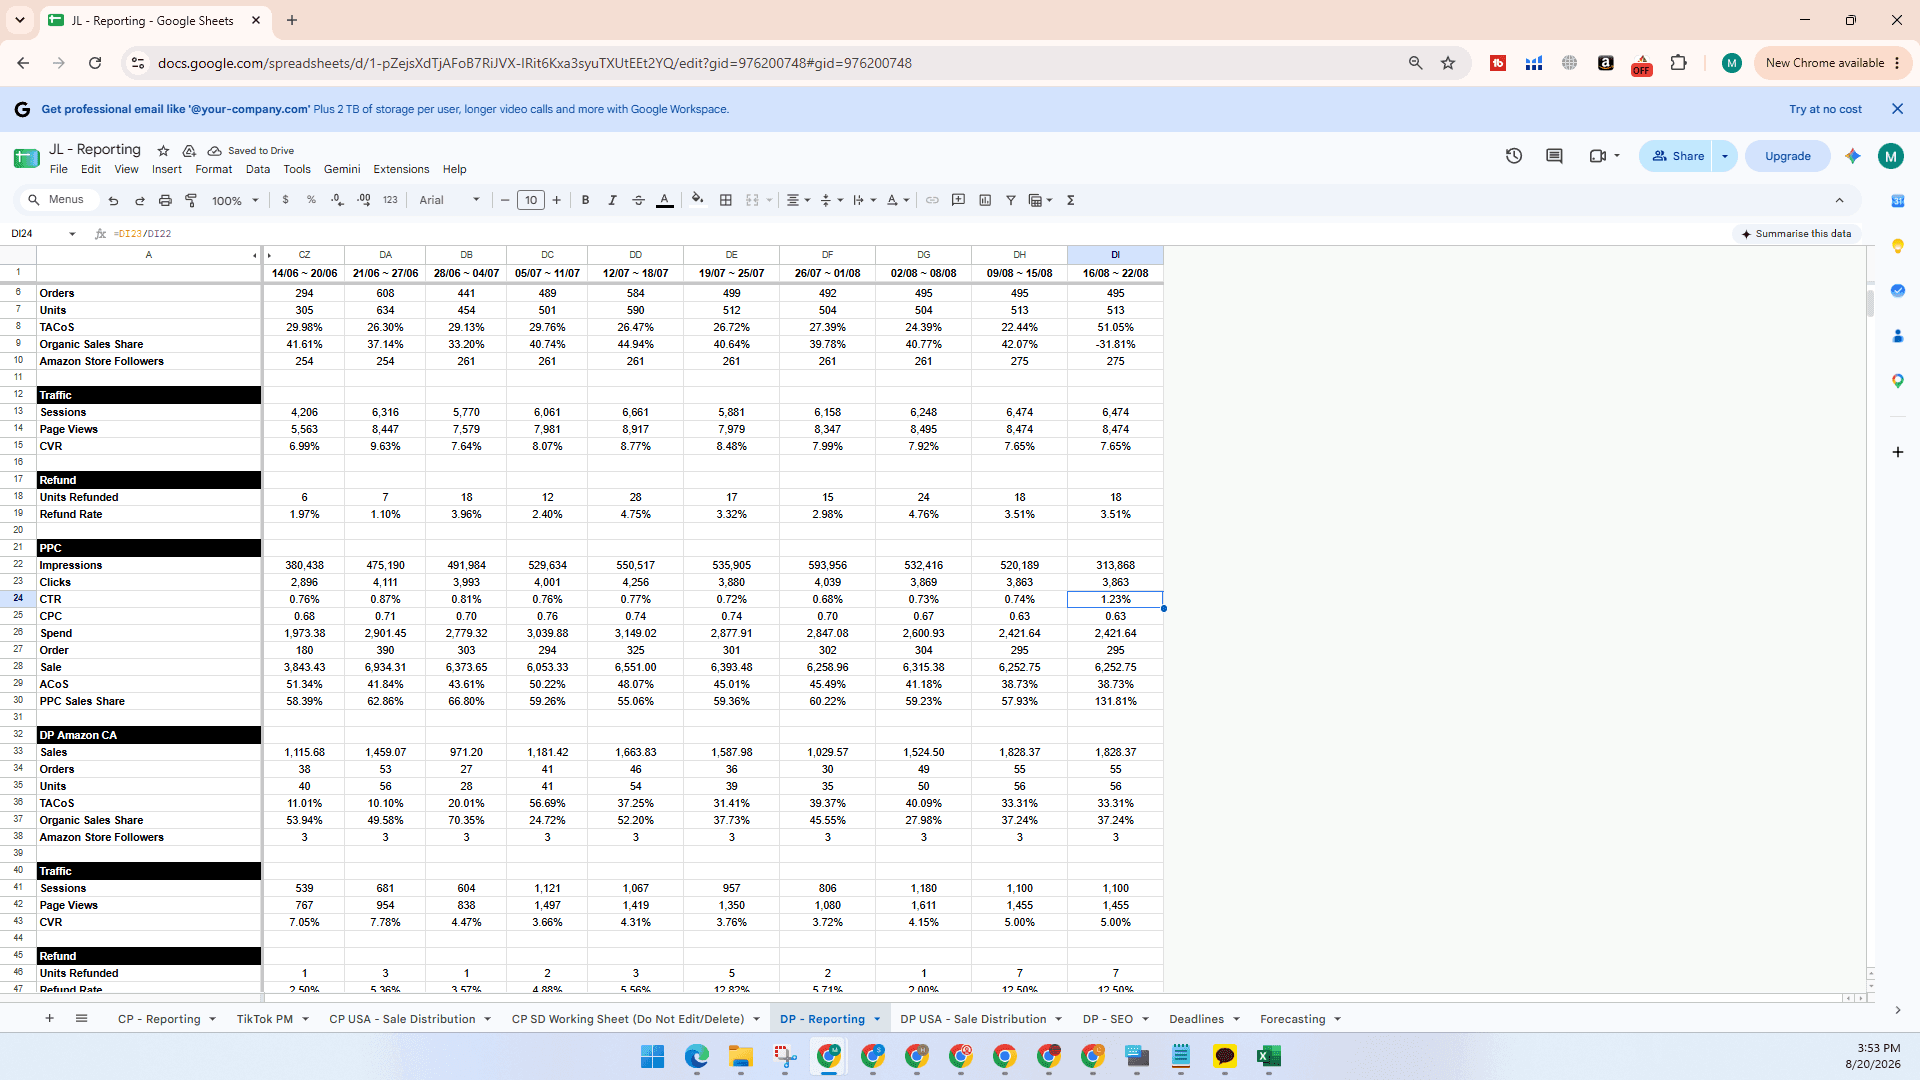Click the insert chart icon
Screen dimensions: 1920x1080
click(x=985, y=200)
